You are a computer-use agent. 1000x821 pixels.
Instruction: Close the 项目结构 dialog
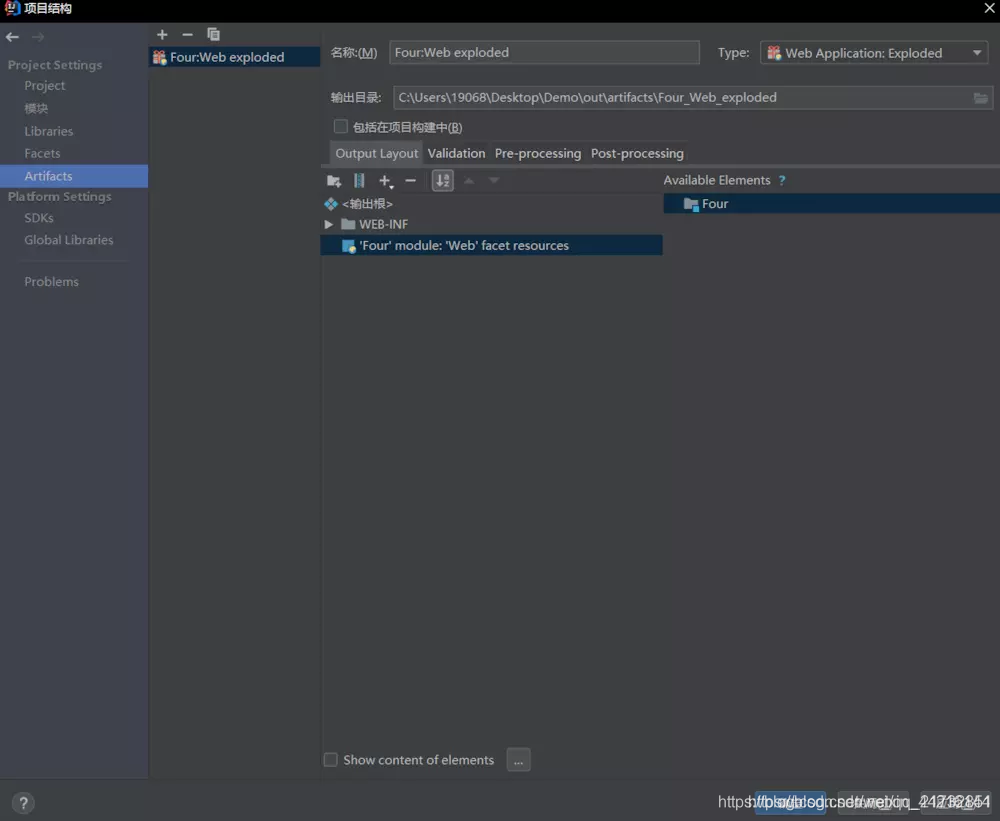pos(989,8)
